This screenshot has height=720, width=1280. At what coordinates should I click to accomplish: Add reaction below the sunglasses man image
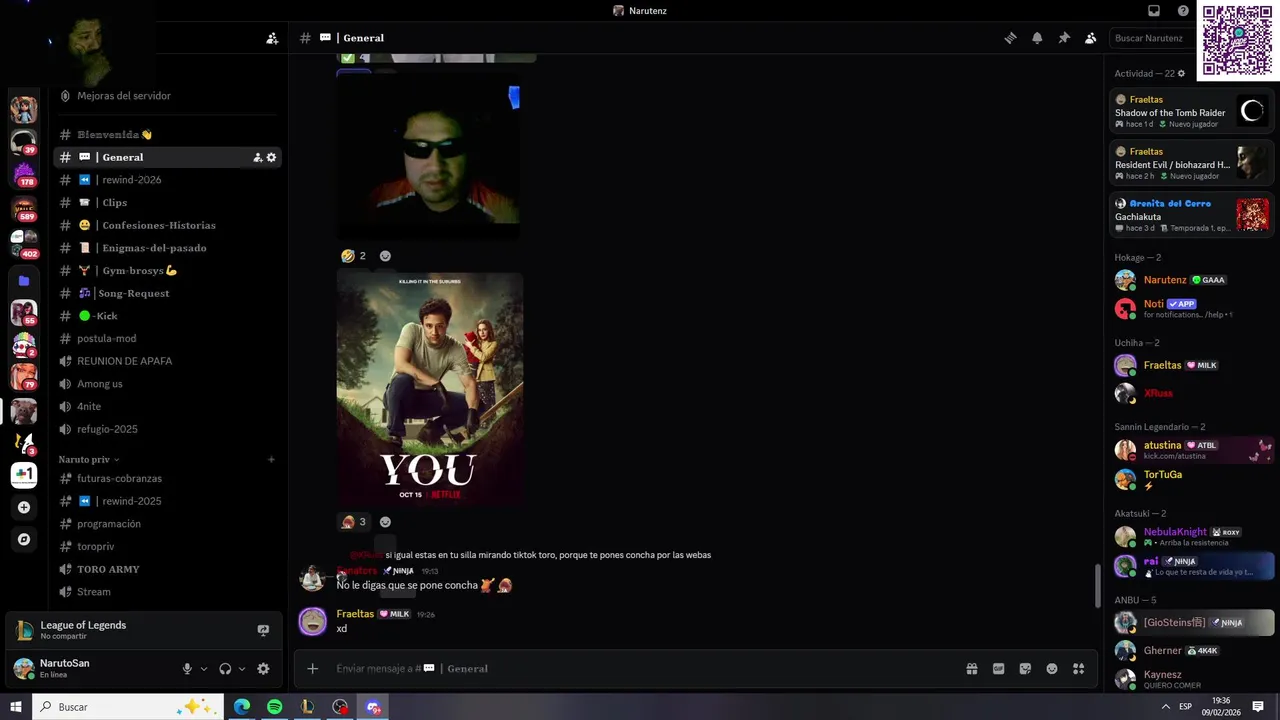pyautogui.click(x=385, y=256)
